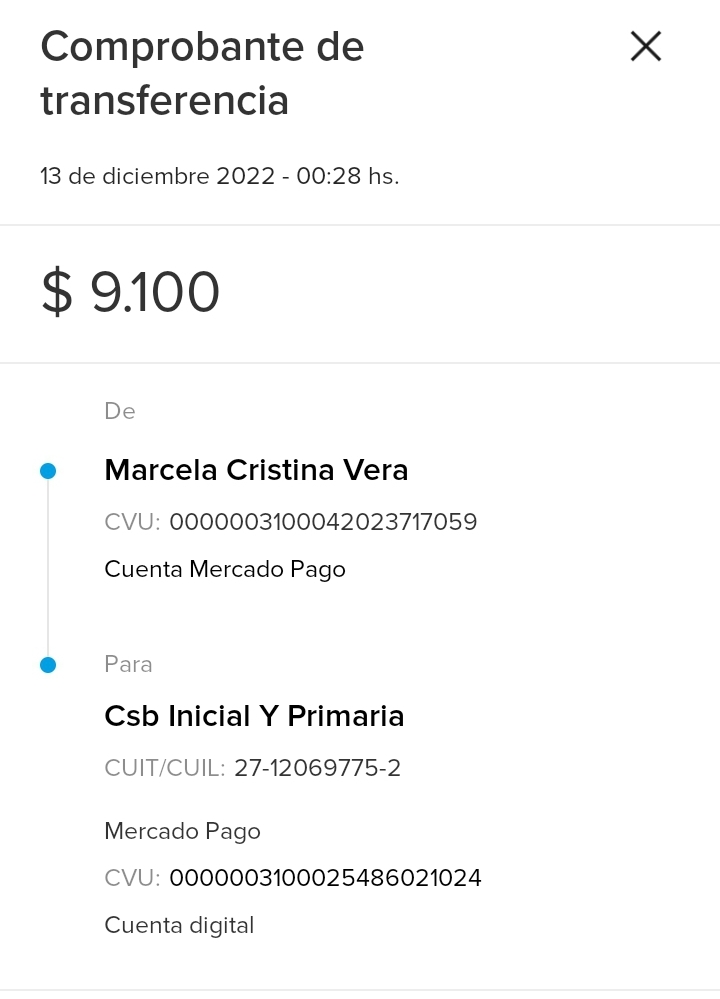Select sender name Marcela Cristina Vera

tap(256, 470)
